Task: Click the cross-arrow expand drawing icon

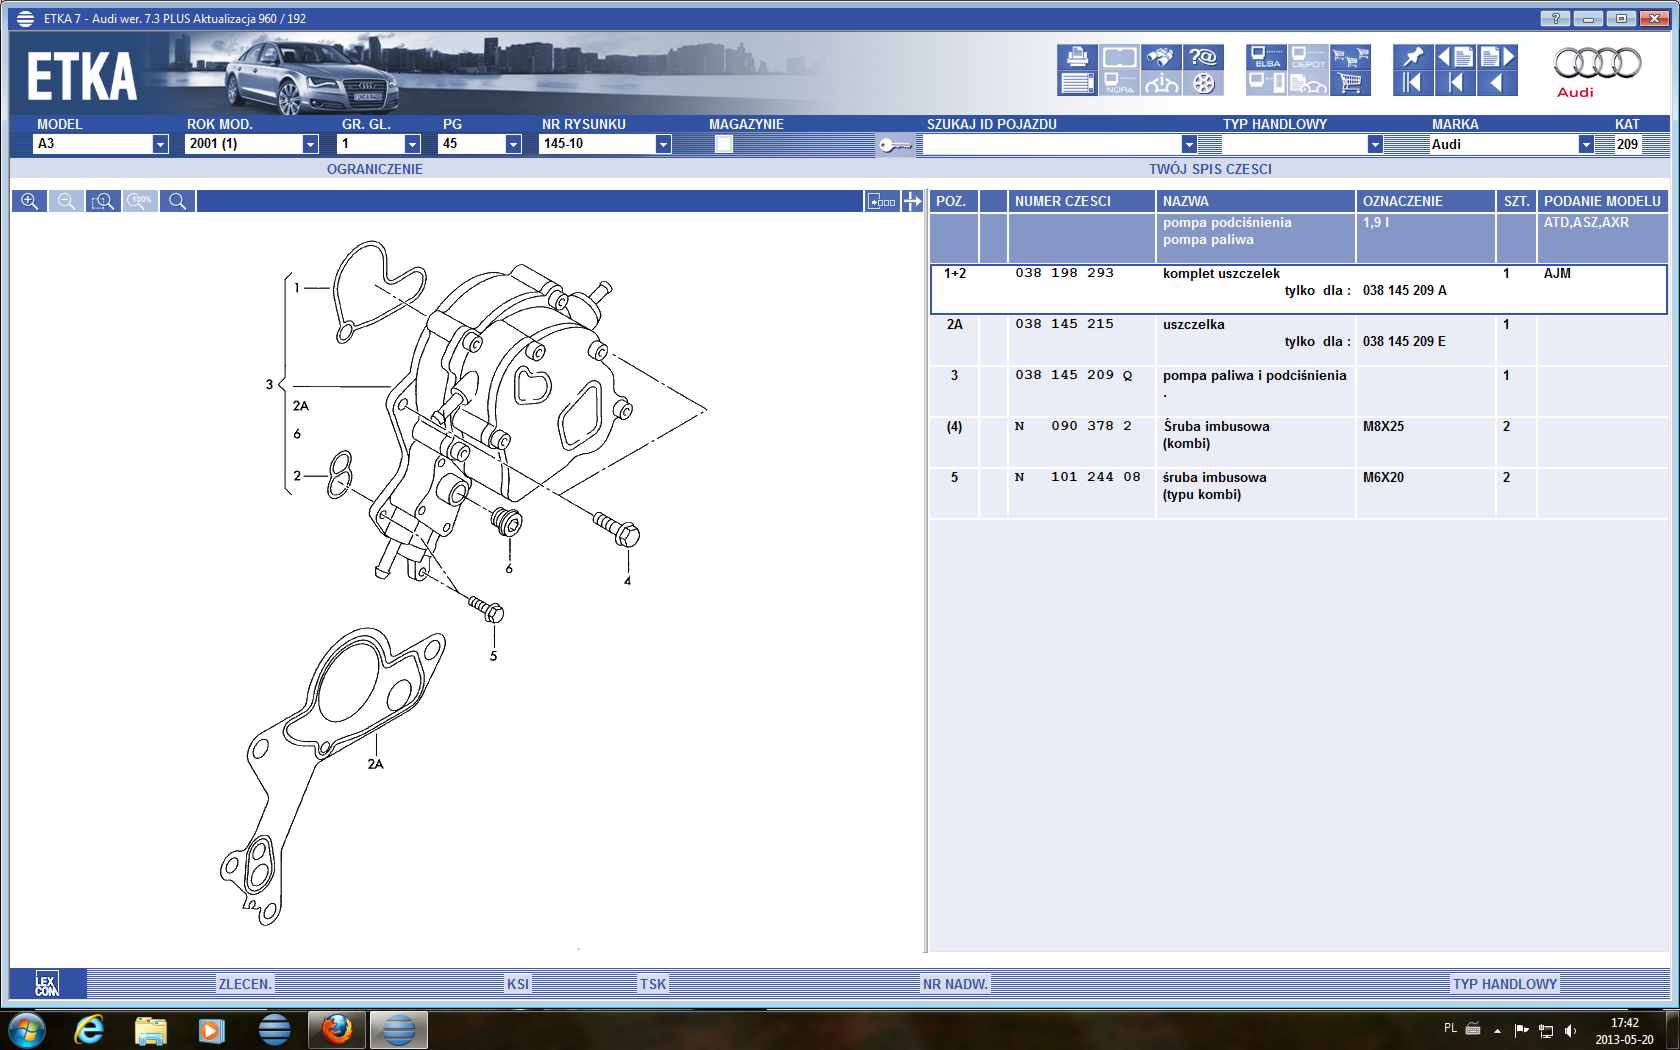Action: pos(912,201)
